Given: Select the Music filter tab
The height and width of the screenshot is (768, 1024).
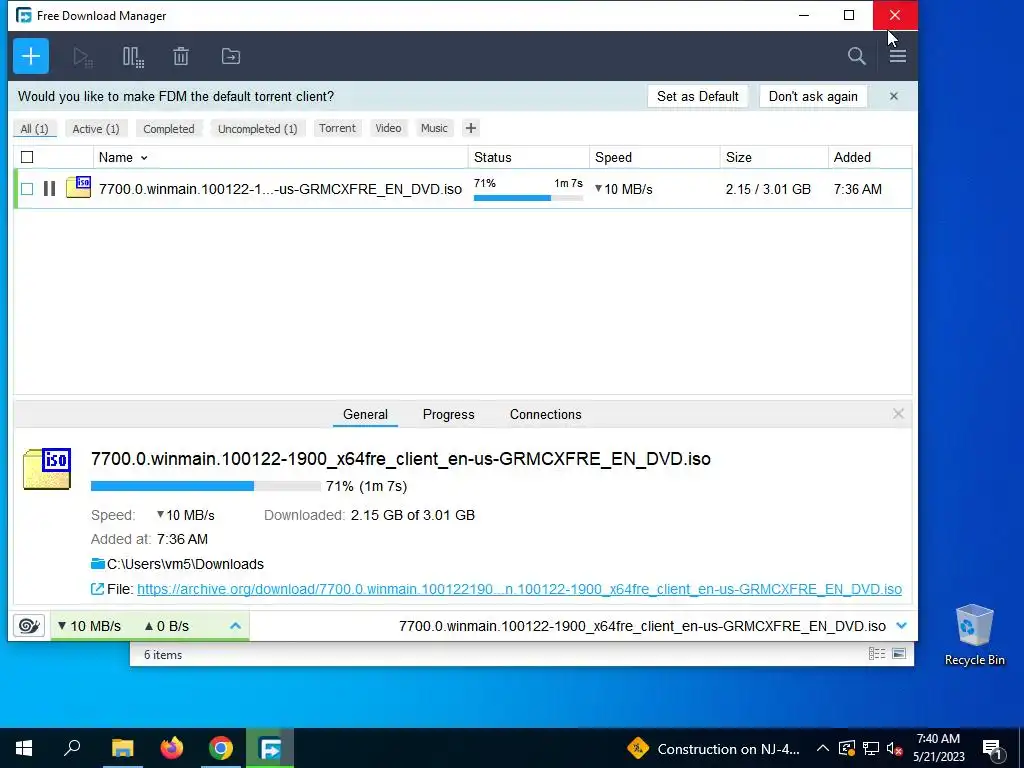Looking at the screenshot, I should [x=434, y=128].
